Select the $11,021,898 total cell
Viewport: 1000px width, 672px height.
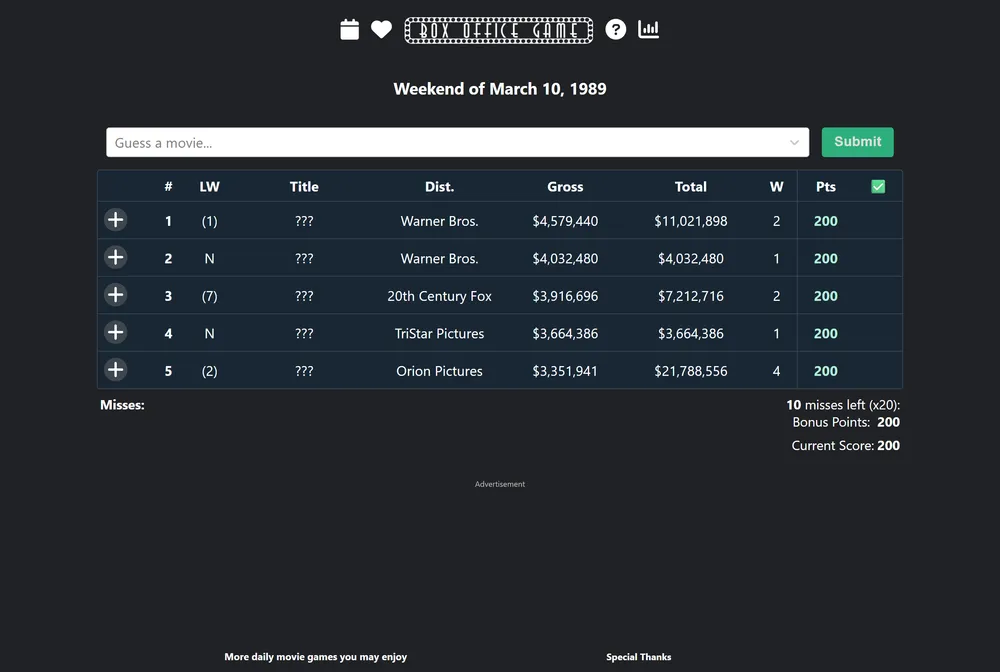point(691,221)
